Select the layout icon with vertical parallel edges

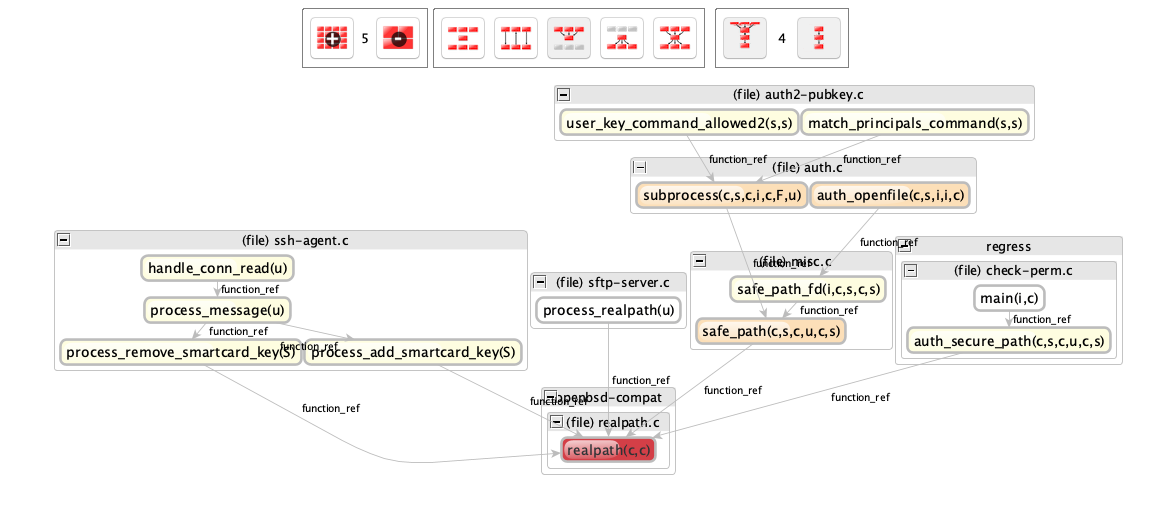click(516, 38)
